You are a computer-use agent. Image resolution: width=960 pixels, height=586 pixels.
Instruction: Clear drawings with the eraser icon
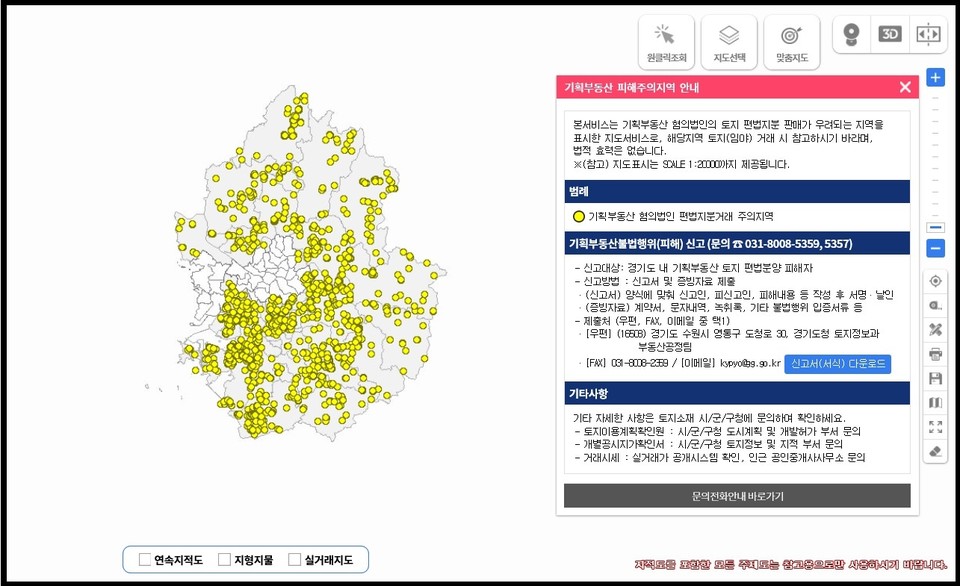point(935,451)
